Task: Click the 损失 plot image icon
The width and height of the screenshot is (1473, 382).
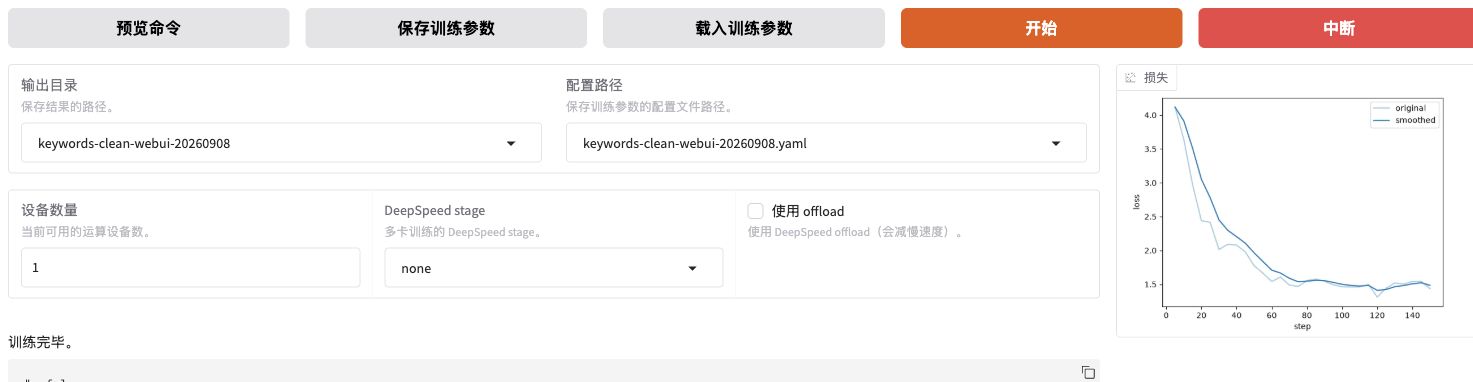Action: click(1130, 77)
